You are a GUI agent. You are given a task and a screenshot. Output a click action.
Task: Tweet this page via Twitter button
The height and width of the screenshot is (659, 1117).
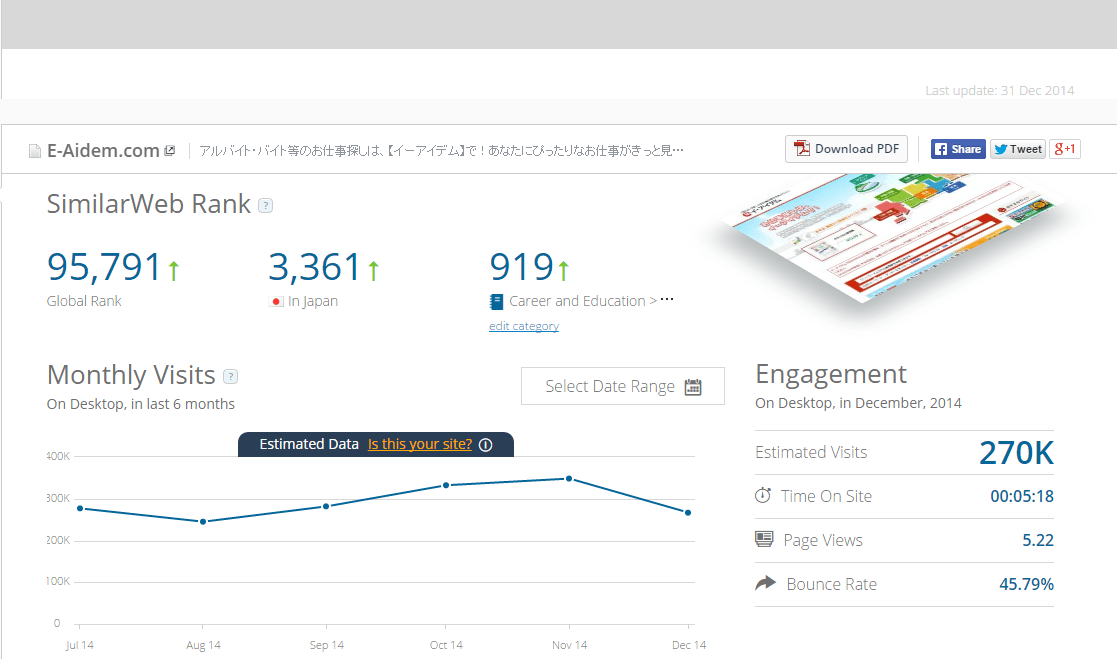click(1018, 149)
